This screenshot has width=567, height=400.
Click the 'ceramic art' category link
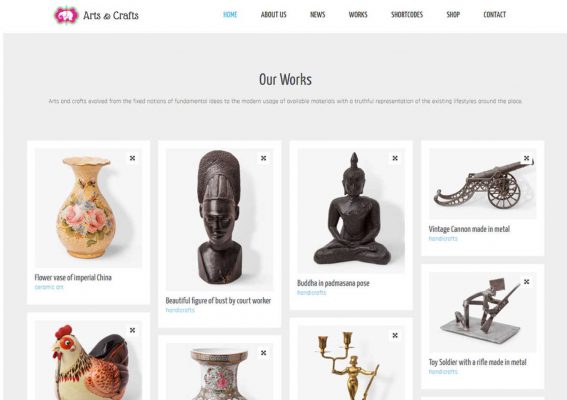click(x=49, y=287)
